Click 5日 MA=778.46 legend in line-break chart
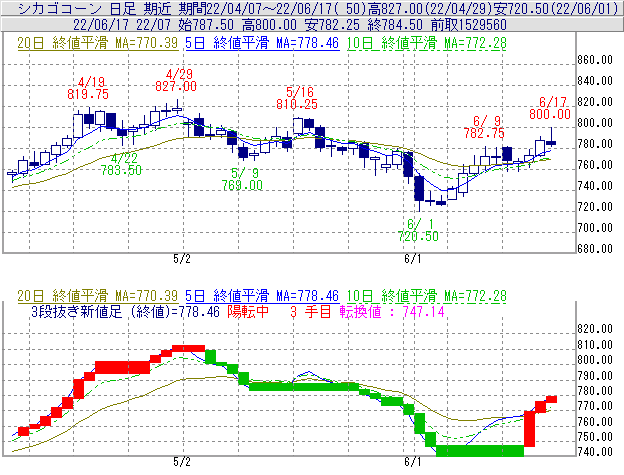The image size is (624, 475). pos(262,296)
